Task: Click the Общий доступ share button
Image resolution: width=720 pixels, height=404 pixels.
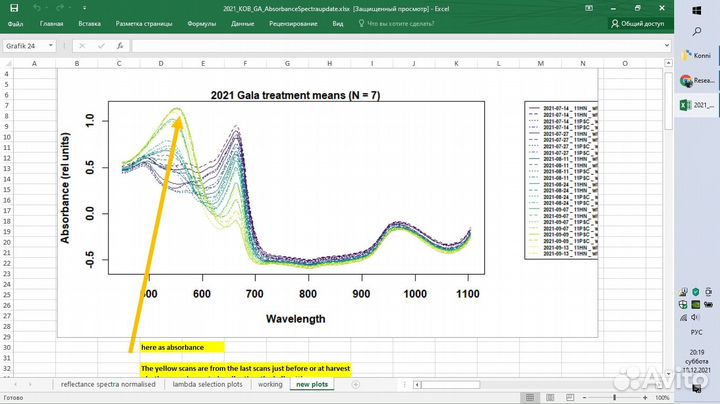Action: click(x=637, y=23)
